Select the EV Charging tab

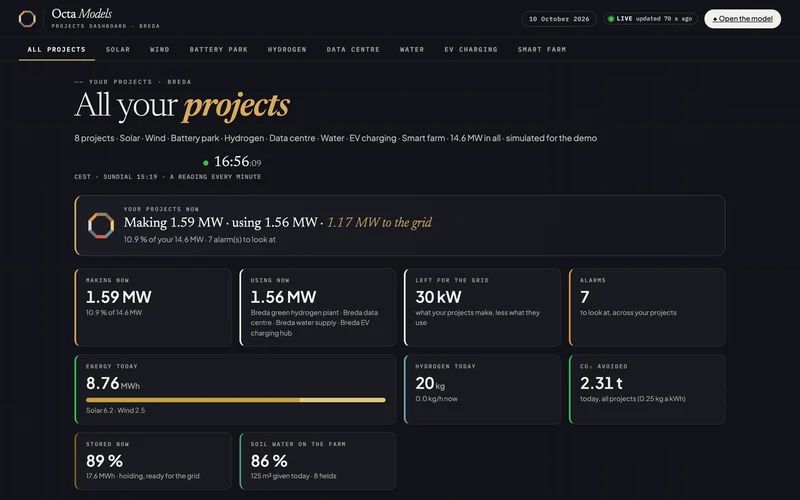(471, 49)
